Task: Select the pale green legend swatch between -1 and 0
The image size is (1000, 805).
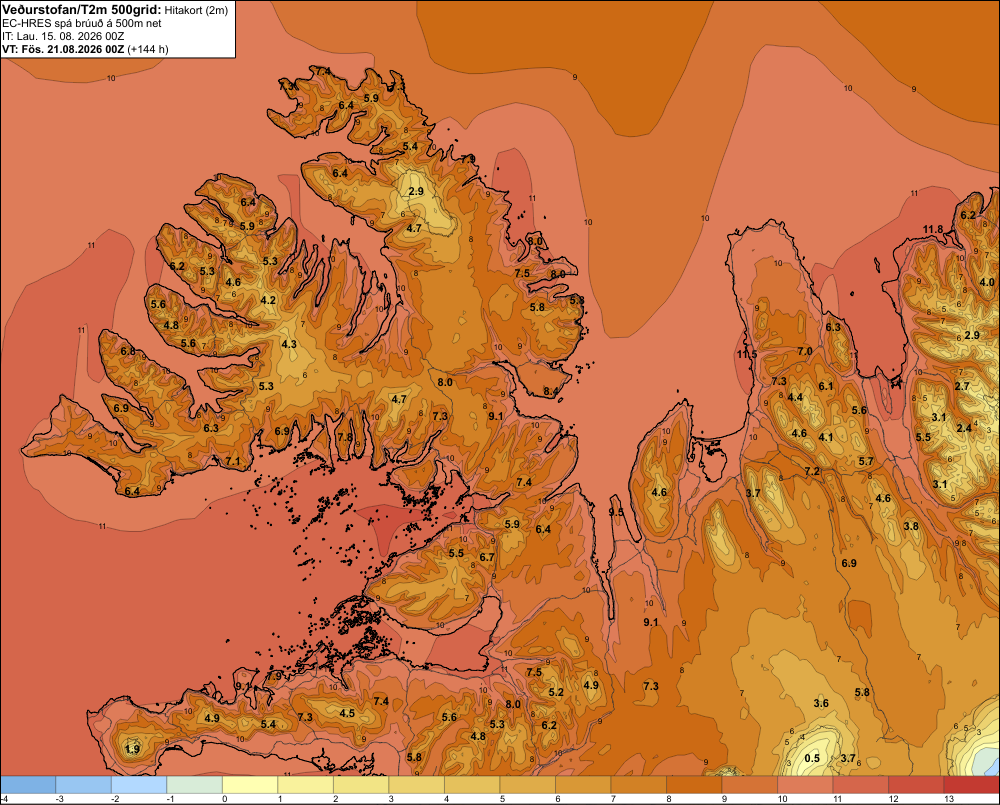Action: [195, 785]
